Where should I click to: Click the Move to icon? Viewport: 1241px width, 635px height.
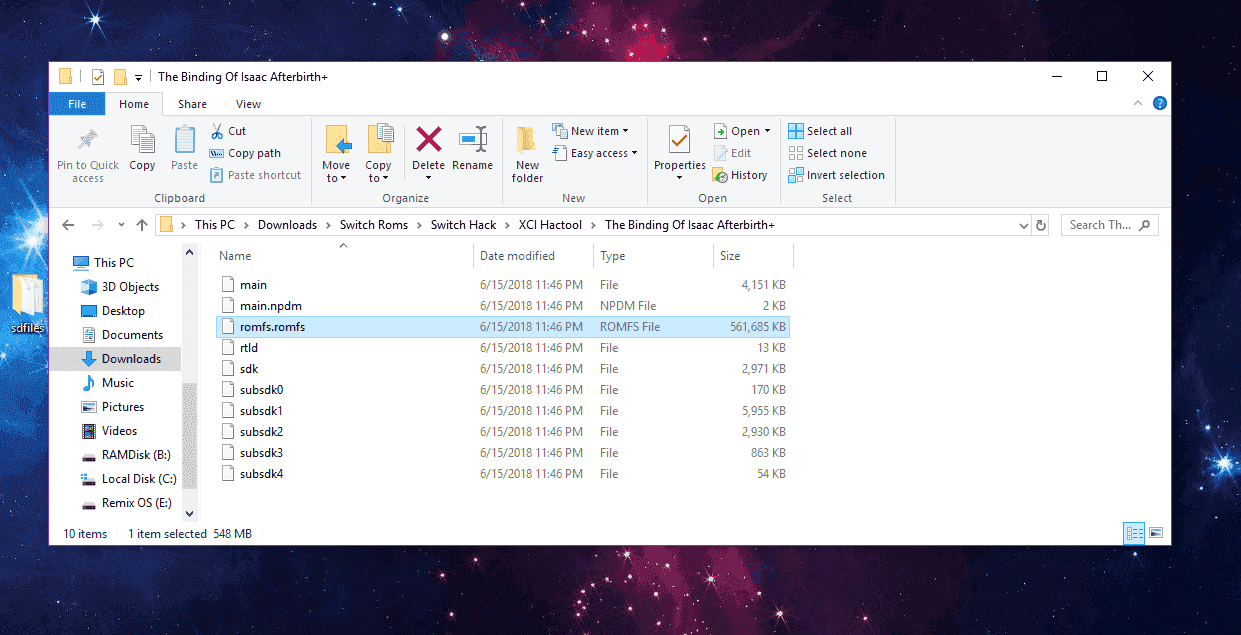point(336,154)
